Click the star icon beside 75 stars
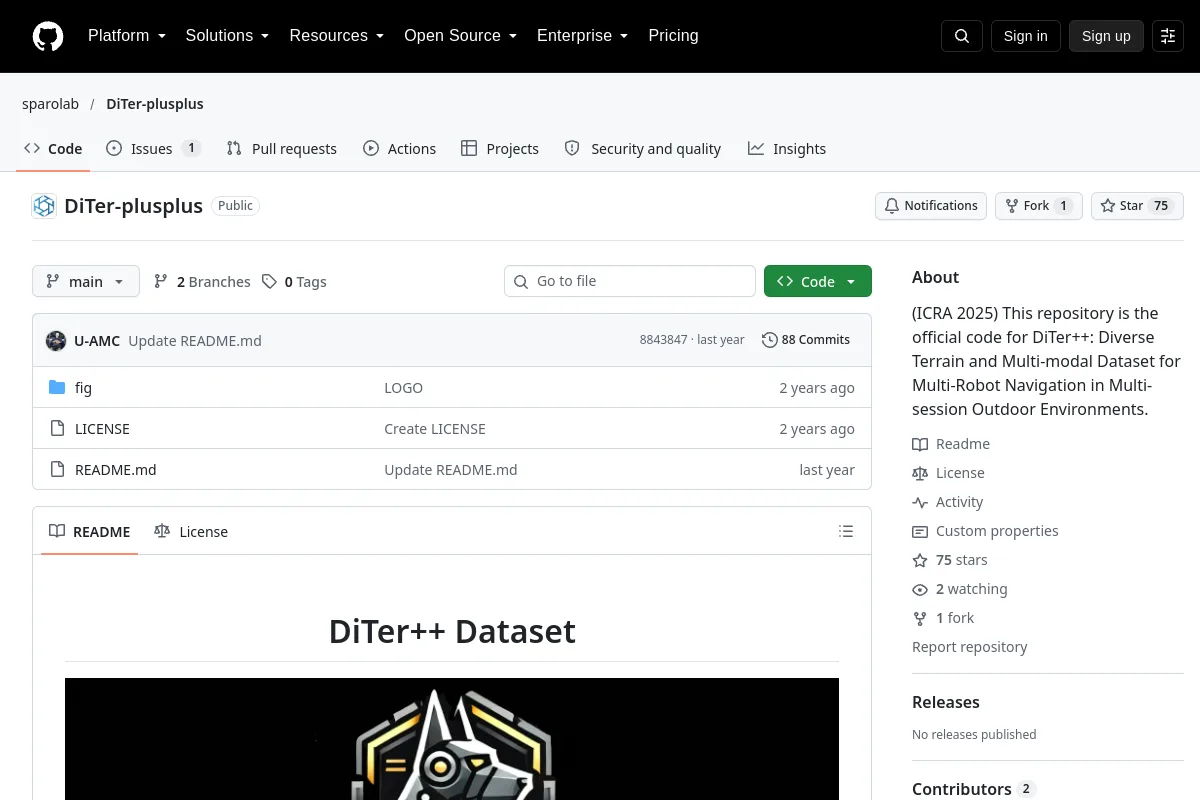 (x=920, y=560)
